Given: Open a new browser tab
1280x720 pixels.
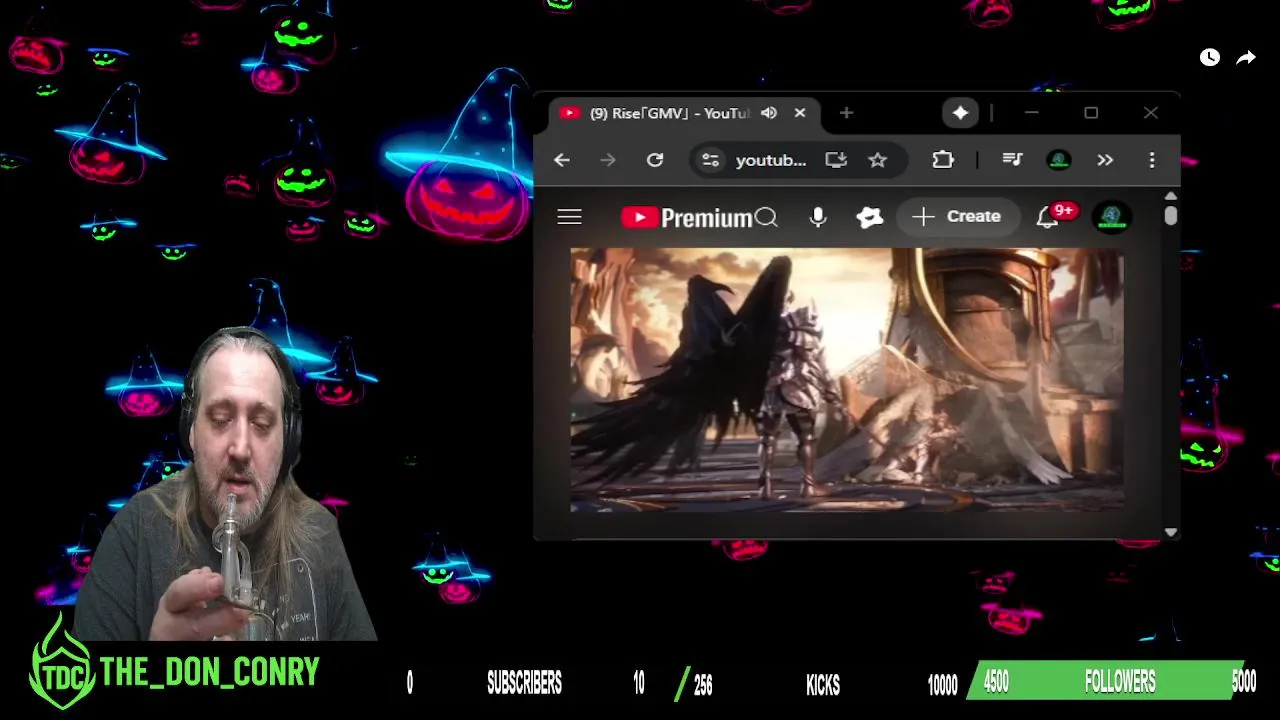Looking at the screenshot, I should click(x=846, y=113).
